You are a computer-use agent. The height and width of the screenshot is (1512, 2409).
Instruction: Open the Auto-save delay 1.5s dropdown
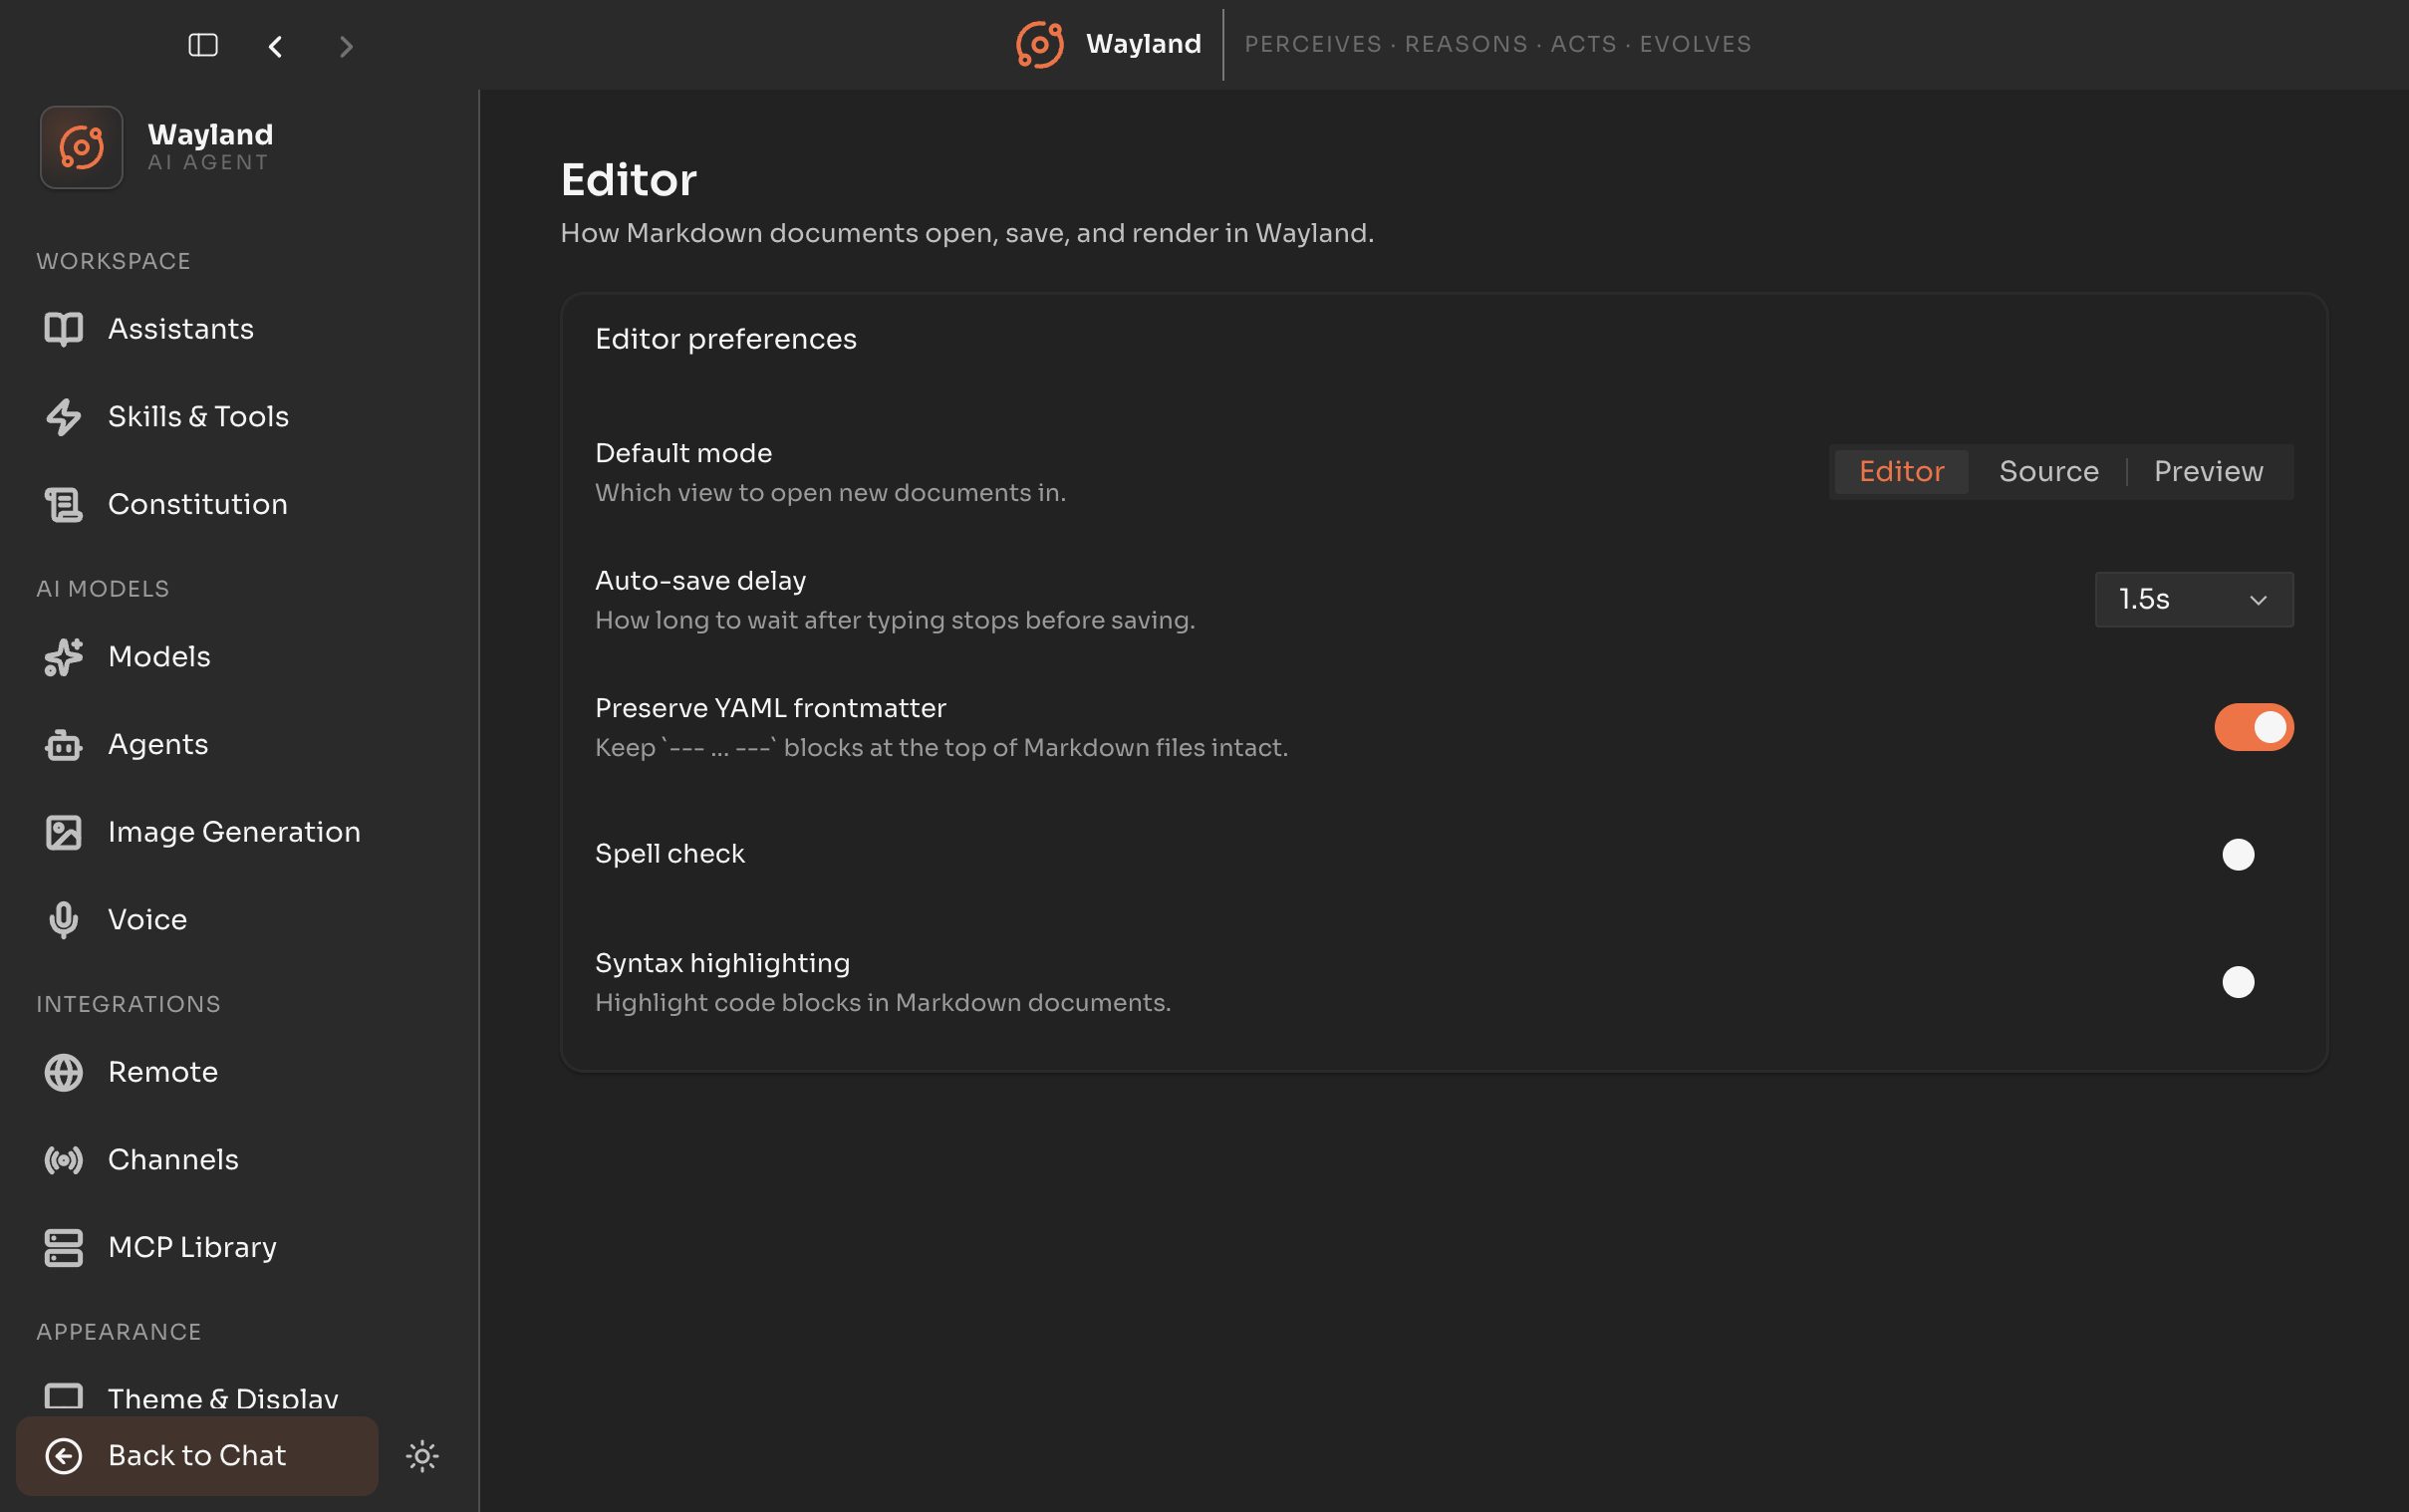click(2194, 600)
